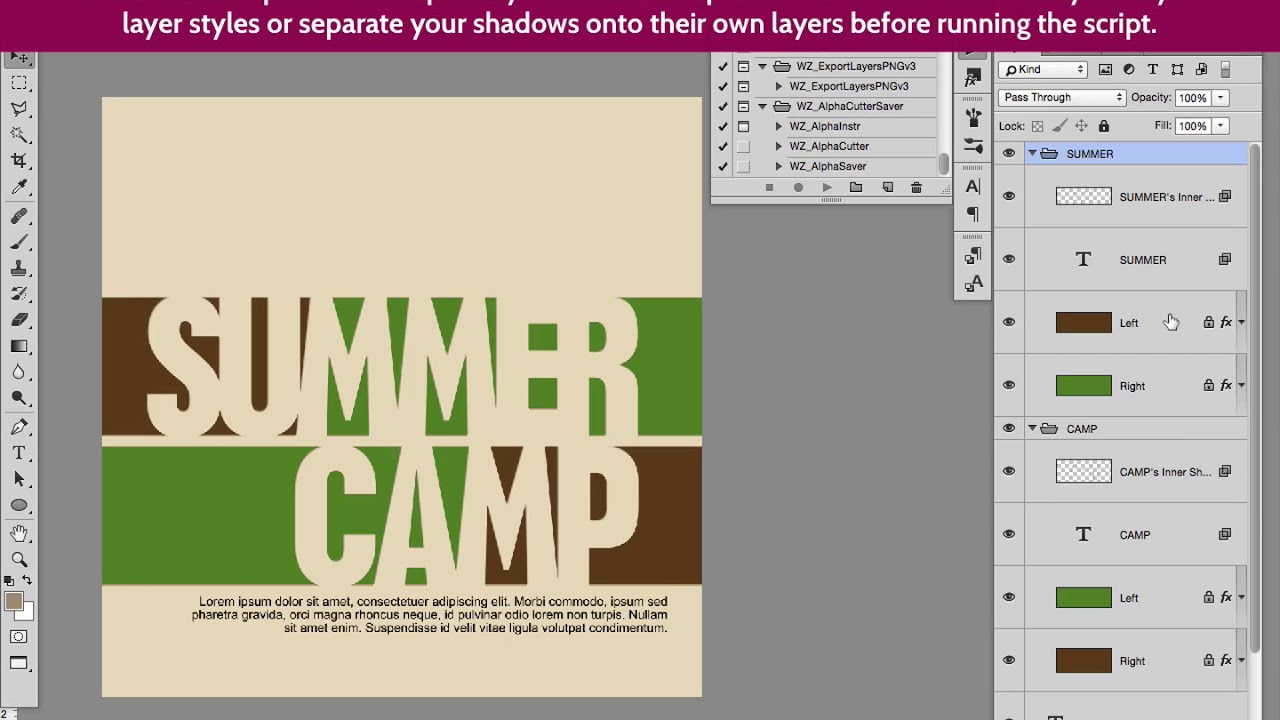Toggle layer filtering switch on/off
The image size is (1280, 720).
pyautogui.click(x=1226, y=70)
